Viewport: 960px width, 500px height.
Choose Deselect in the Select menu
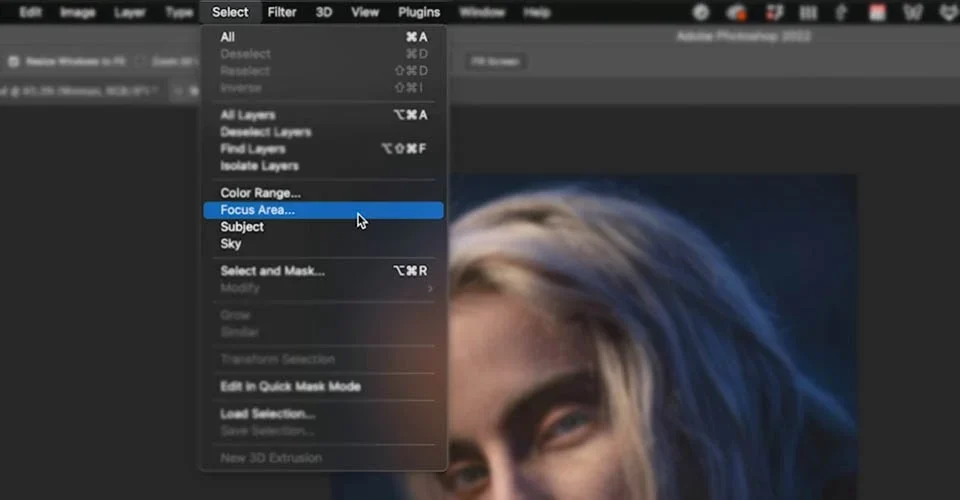[x=323, y=54]
